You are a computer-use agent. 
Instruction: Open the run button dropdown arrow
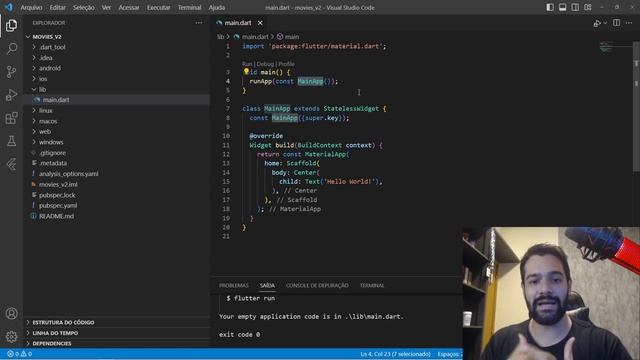point(605,23)
